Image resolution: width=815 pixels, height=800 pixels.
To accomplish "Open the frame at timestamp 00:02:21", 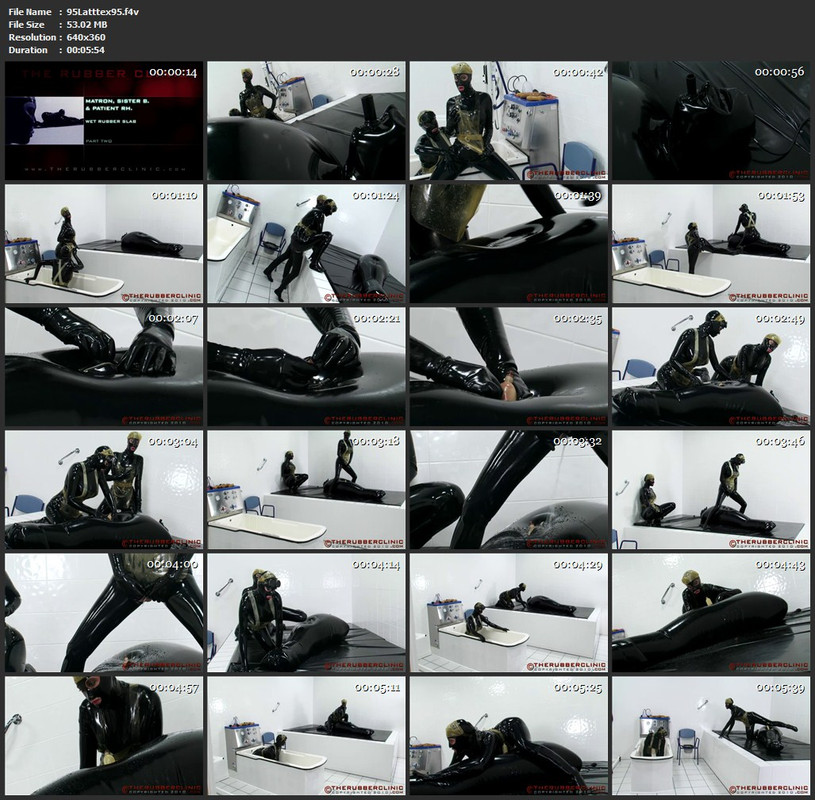I will (306, 367).
